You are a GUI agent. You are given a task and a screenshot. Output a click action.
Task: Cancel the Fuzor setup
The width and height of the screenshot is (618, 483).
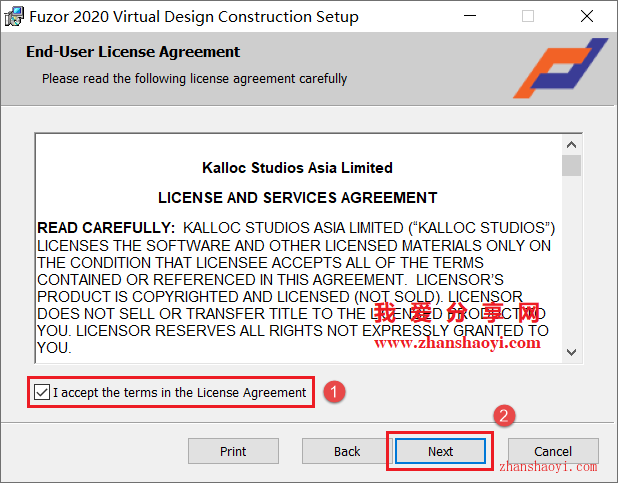click(553, 451)
